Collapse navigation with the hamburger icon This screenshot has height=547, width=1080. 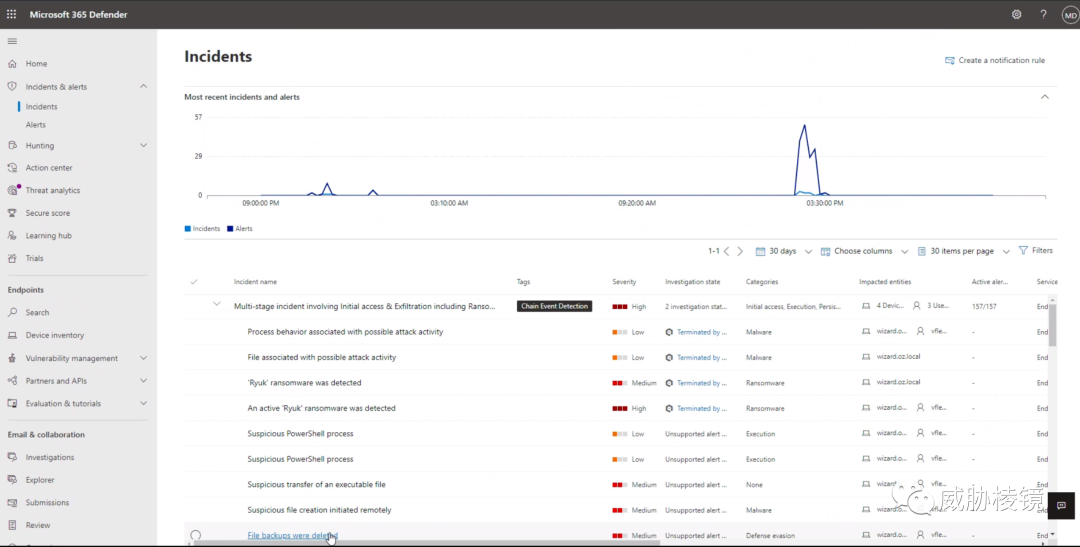(12, 41)
